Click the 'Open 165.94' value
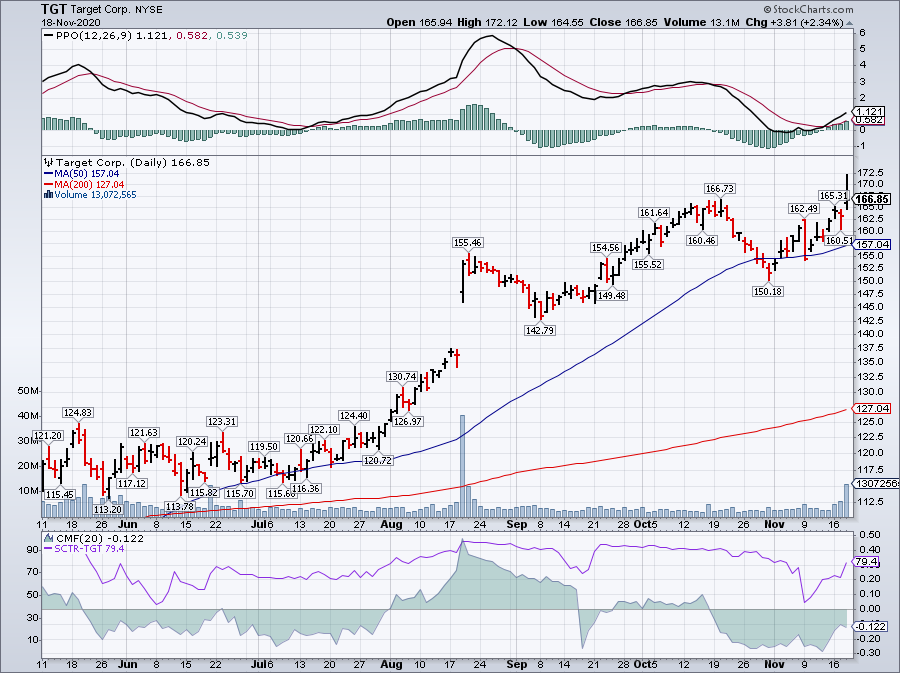The width and height of the screenshot is (900, 673). 420,22
